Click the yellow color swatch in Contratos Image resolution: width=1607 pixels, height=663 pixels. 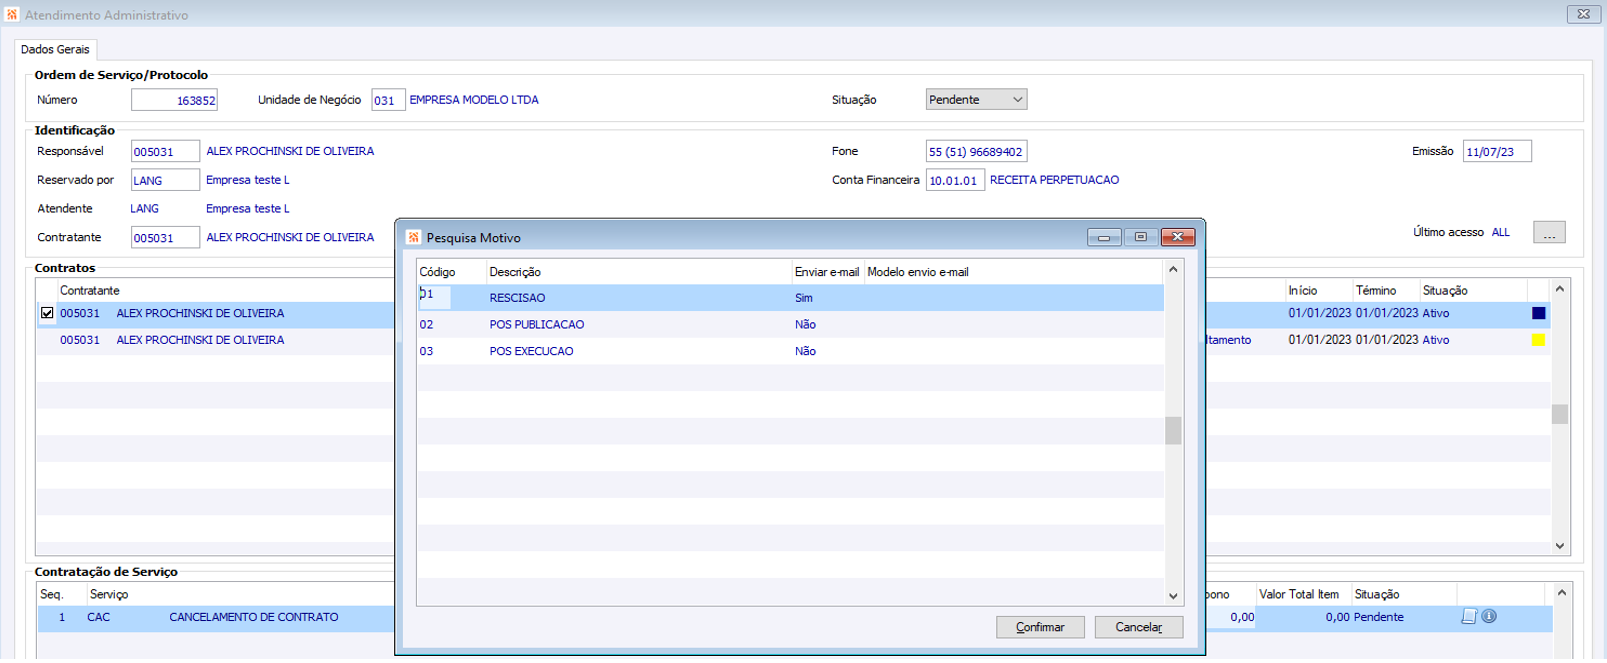tap(1539, 340)
